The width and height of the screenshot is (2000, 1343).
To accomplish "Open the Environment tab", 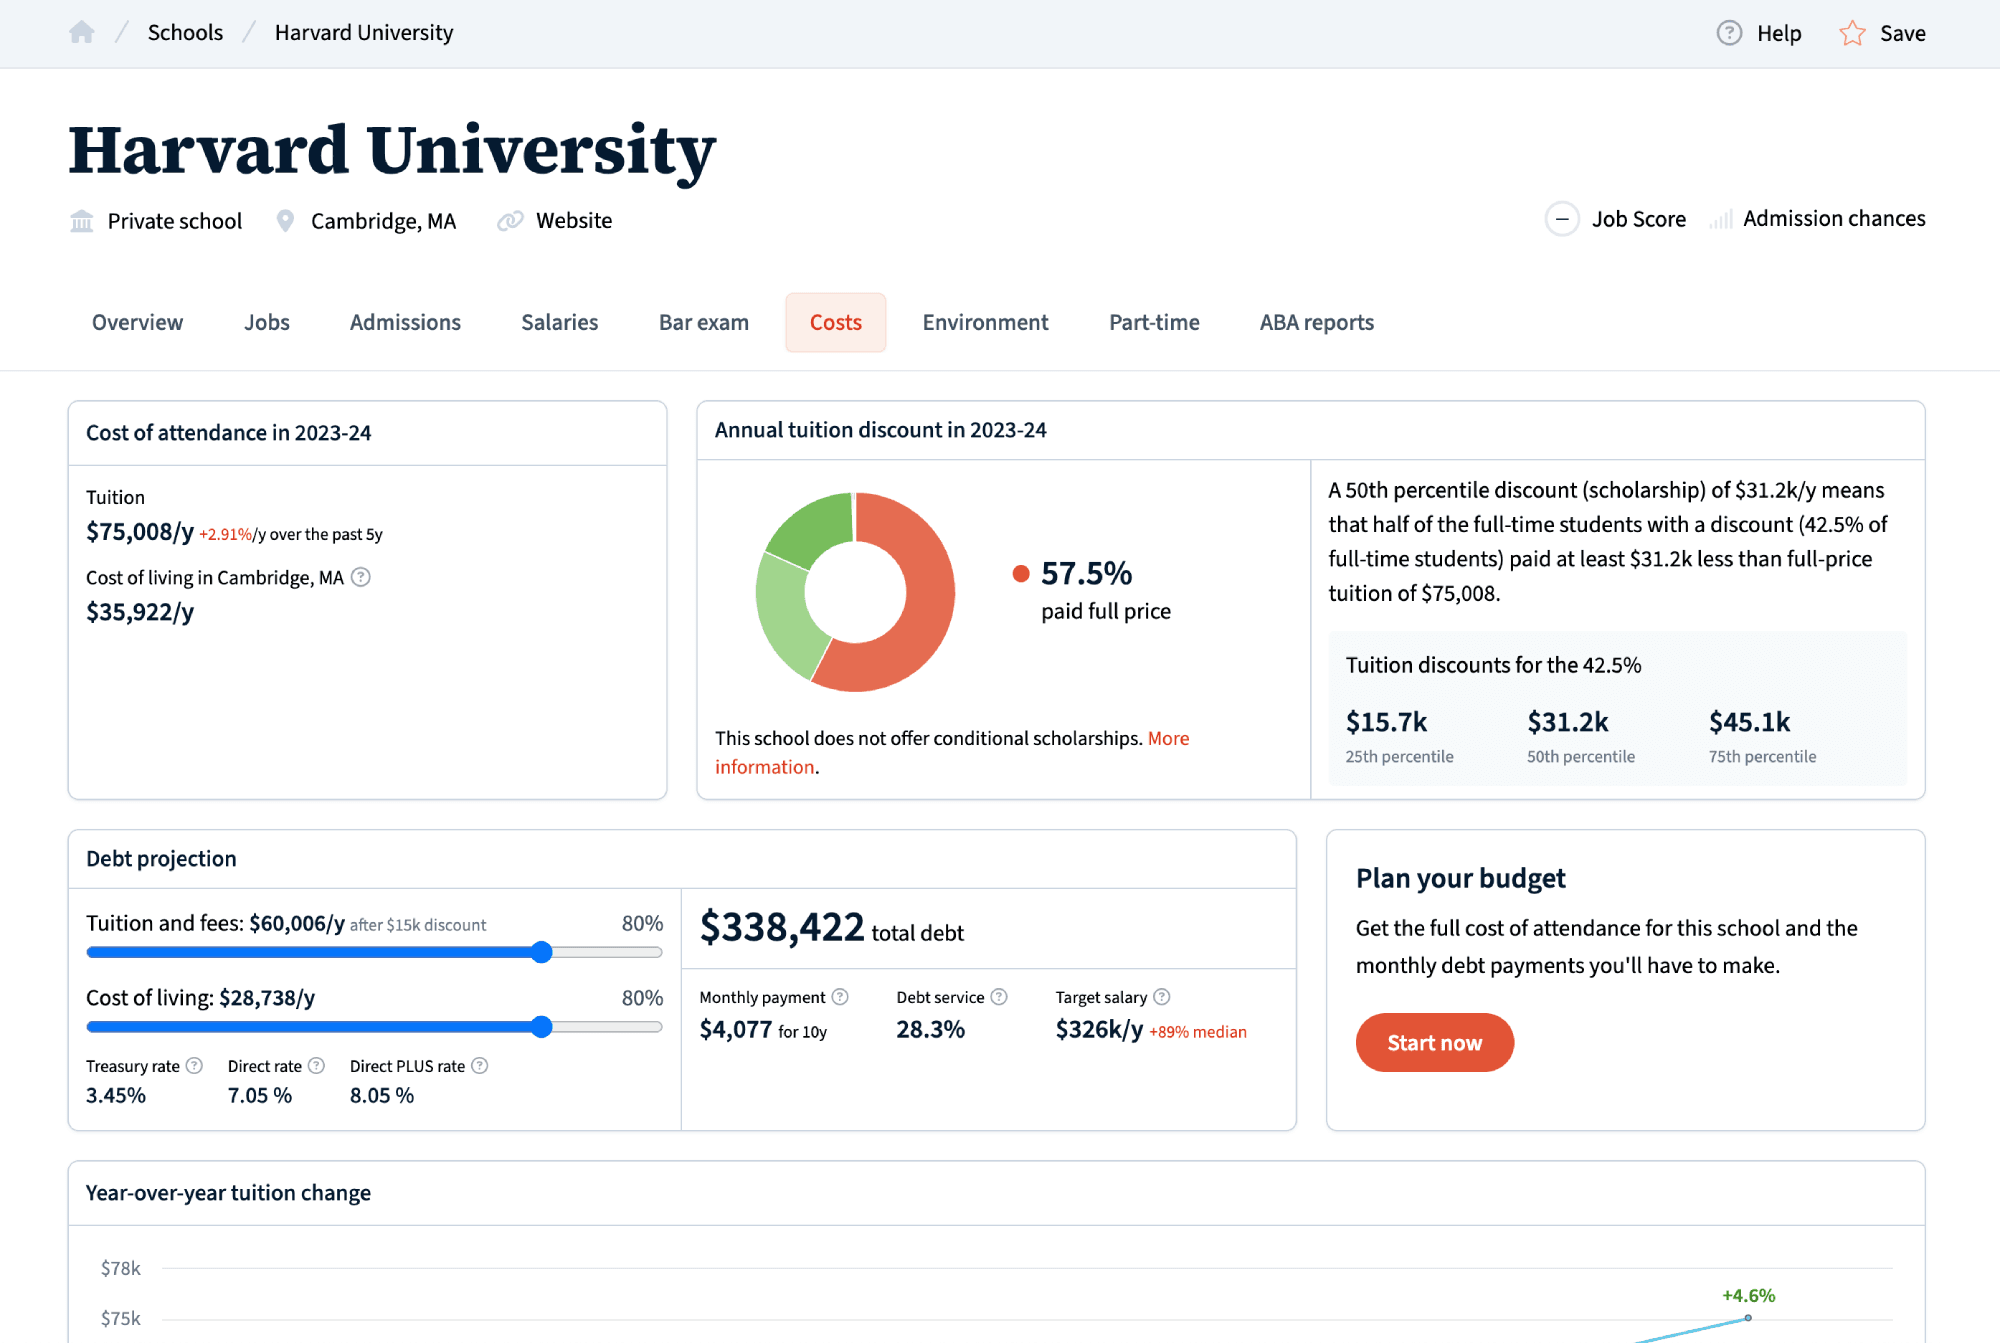I will (985, 322).
